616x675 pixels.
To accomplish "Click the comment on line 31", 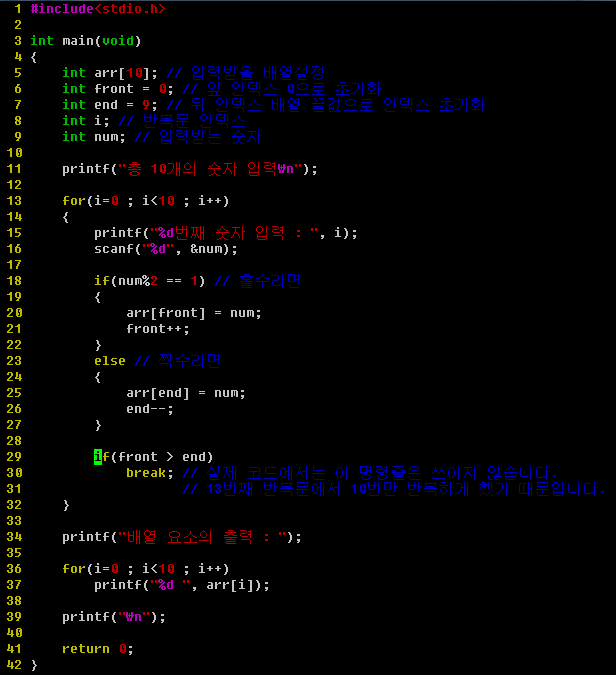I will [x=394, y=489].
